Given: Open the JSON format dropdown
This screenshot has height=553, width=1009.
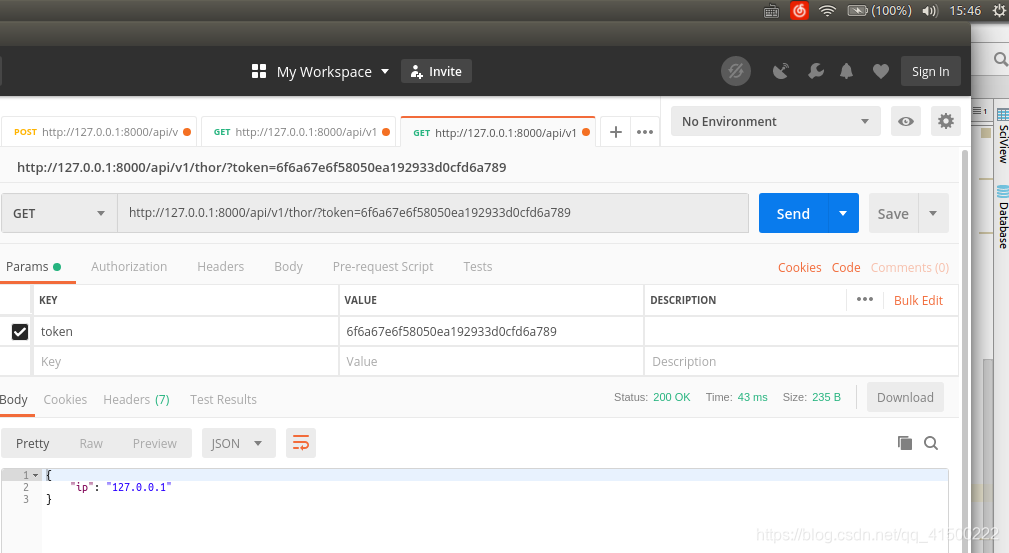Looking at the screenshot, I should 239,443.
